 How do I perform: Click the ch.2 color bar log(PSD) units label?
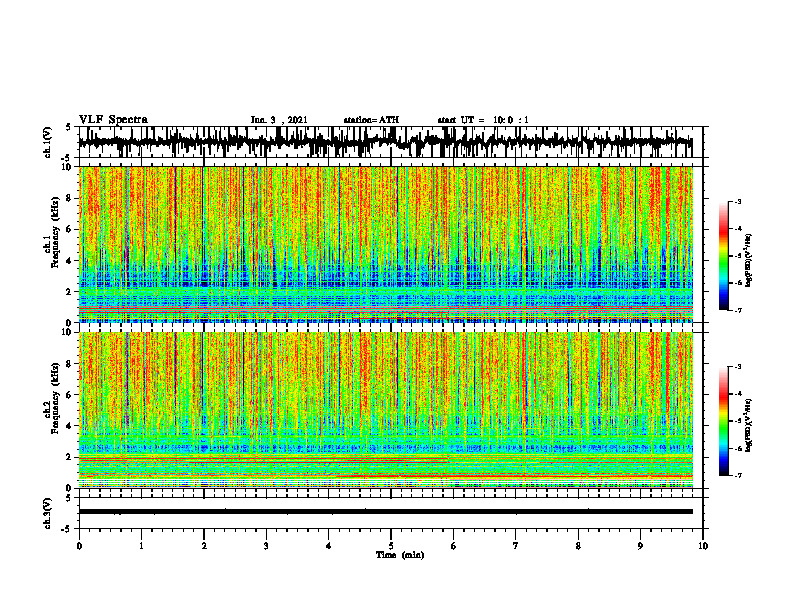click(750, 426)
